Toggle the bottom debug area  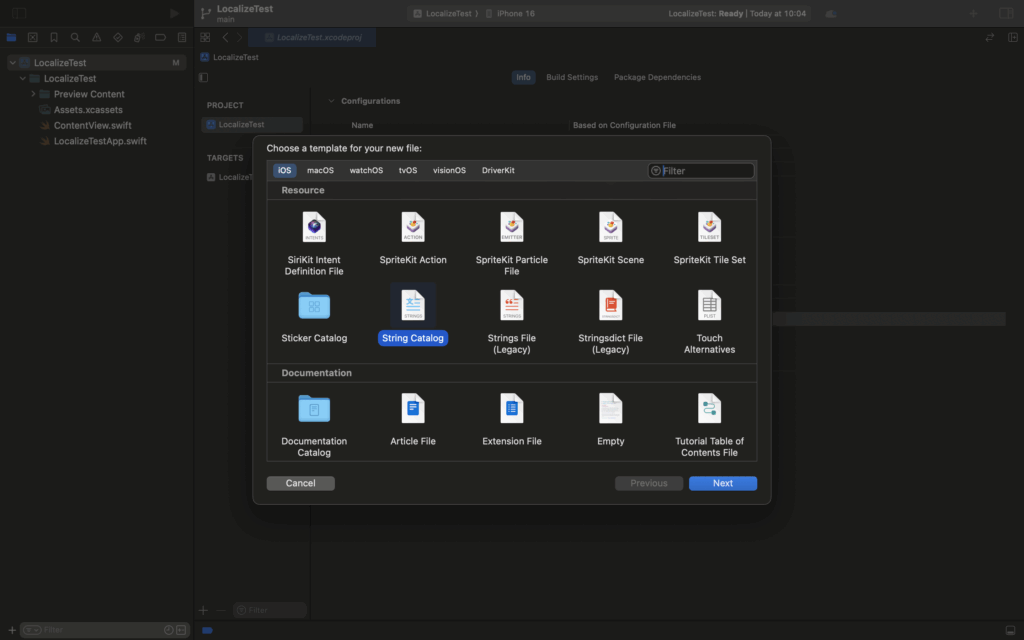click(x=1010, y=630)
